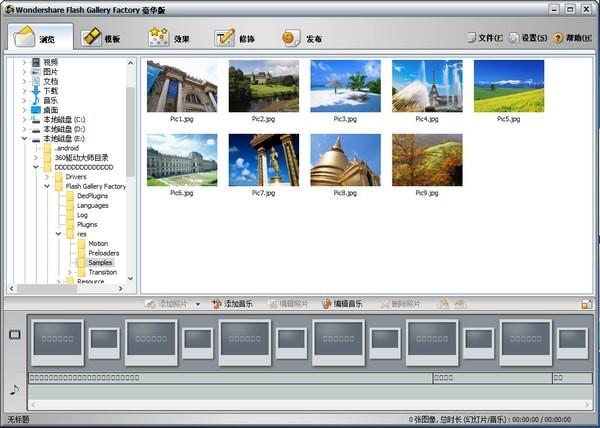
Task: Expand the 本地磁盘 (D:) node
Action: [24, 129]
